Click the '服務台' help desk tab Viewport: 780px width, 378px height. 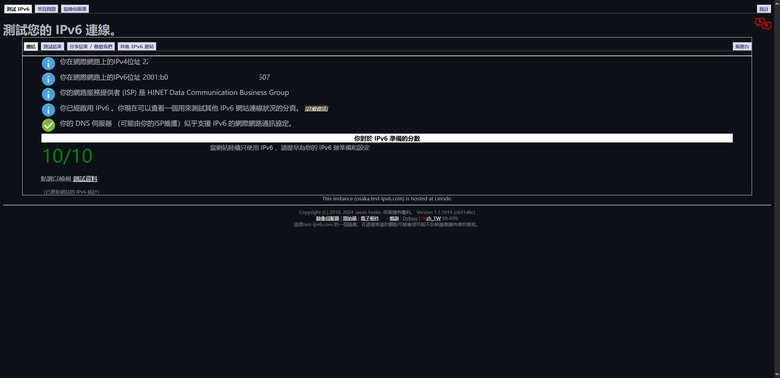pos(742,46)
